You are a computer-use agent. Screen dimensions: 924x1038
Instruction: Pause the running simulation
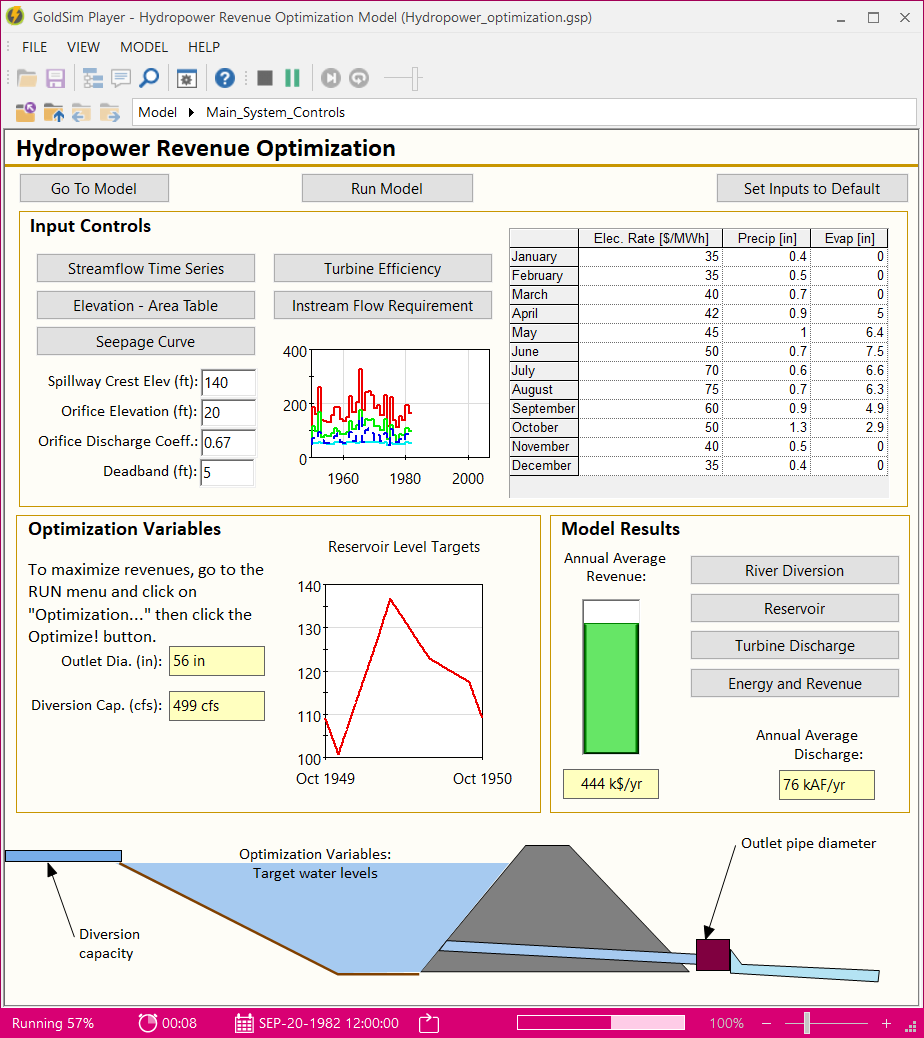[292, 78]
